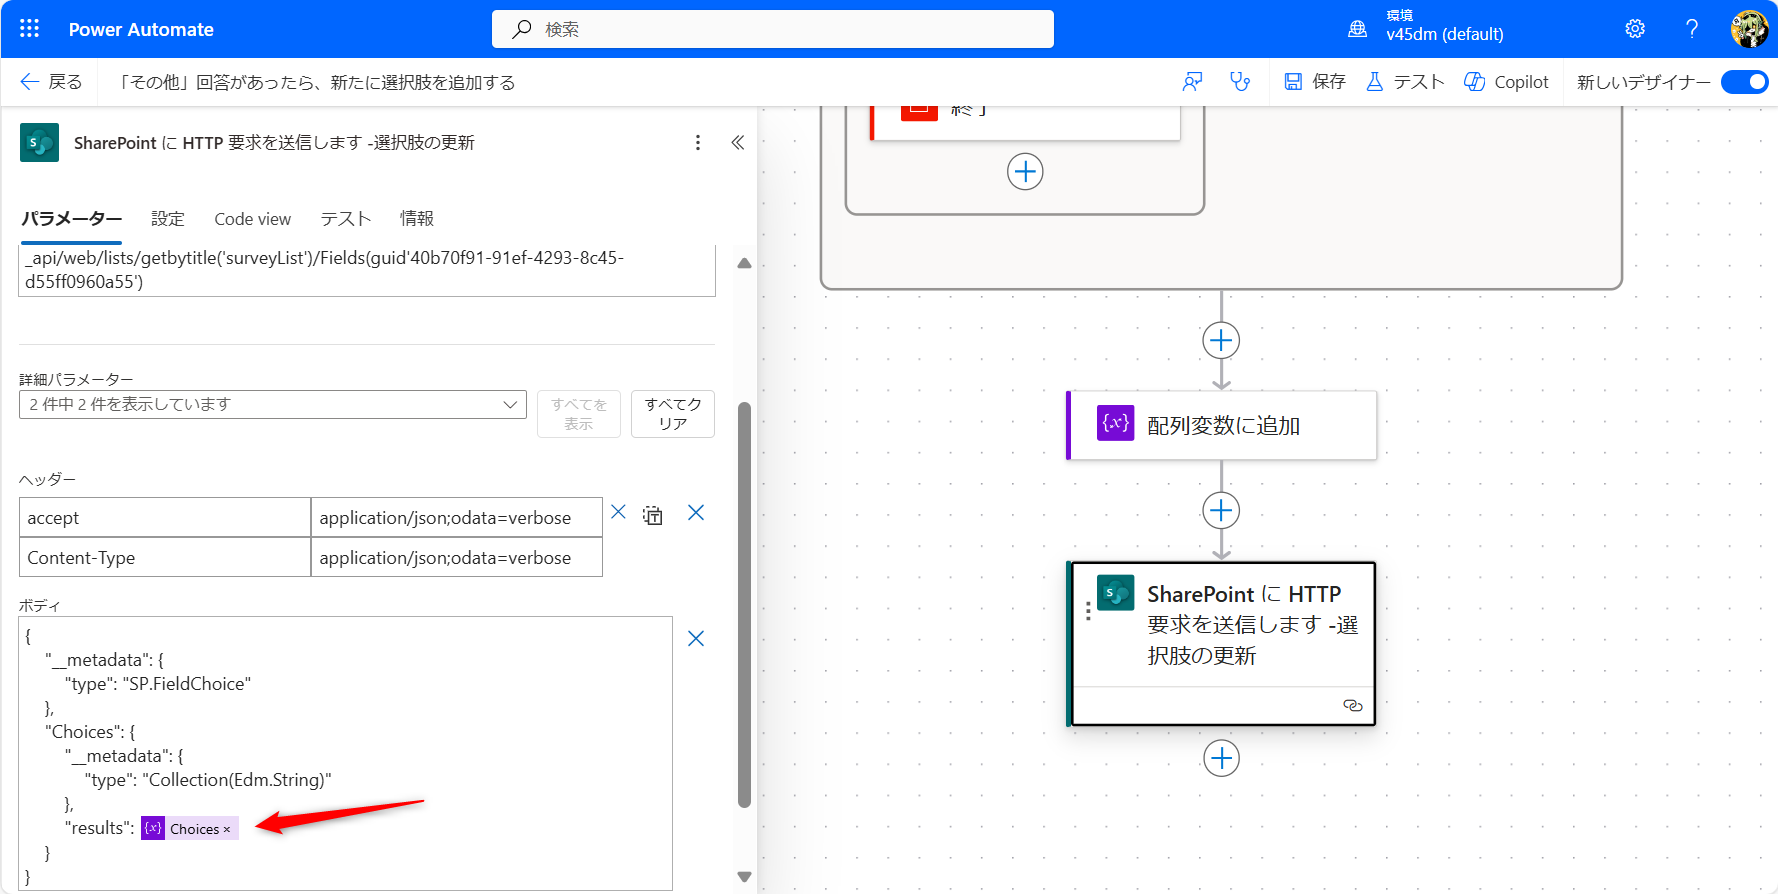Remove the ボディ parameter
Image resolution: width=1778 pixels, height=894 pixels.
[696, 639]
